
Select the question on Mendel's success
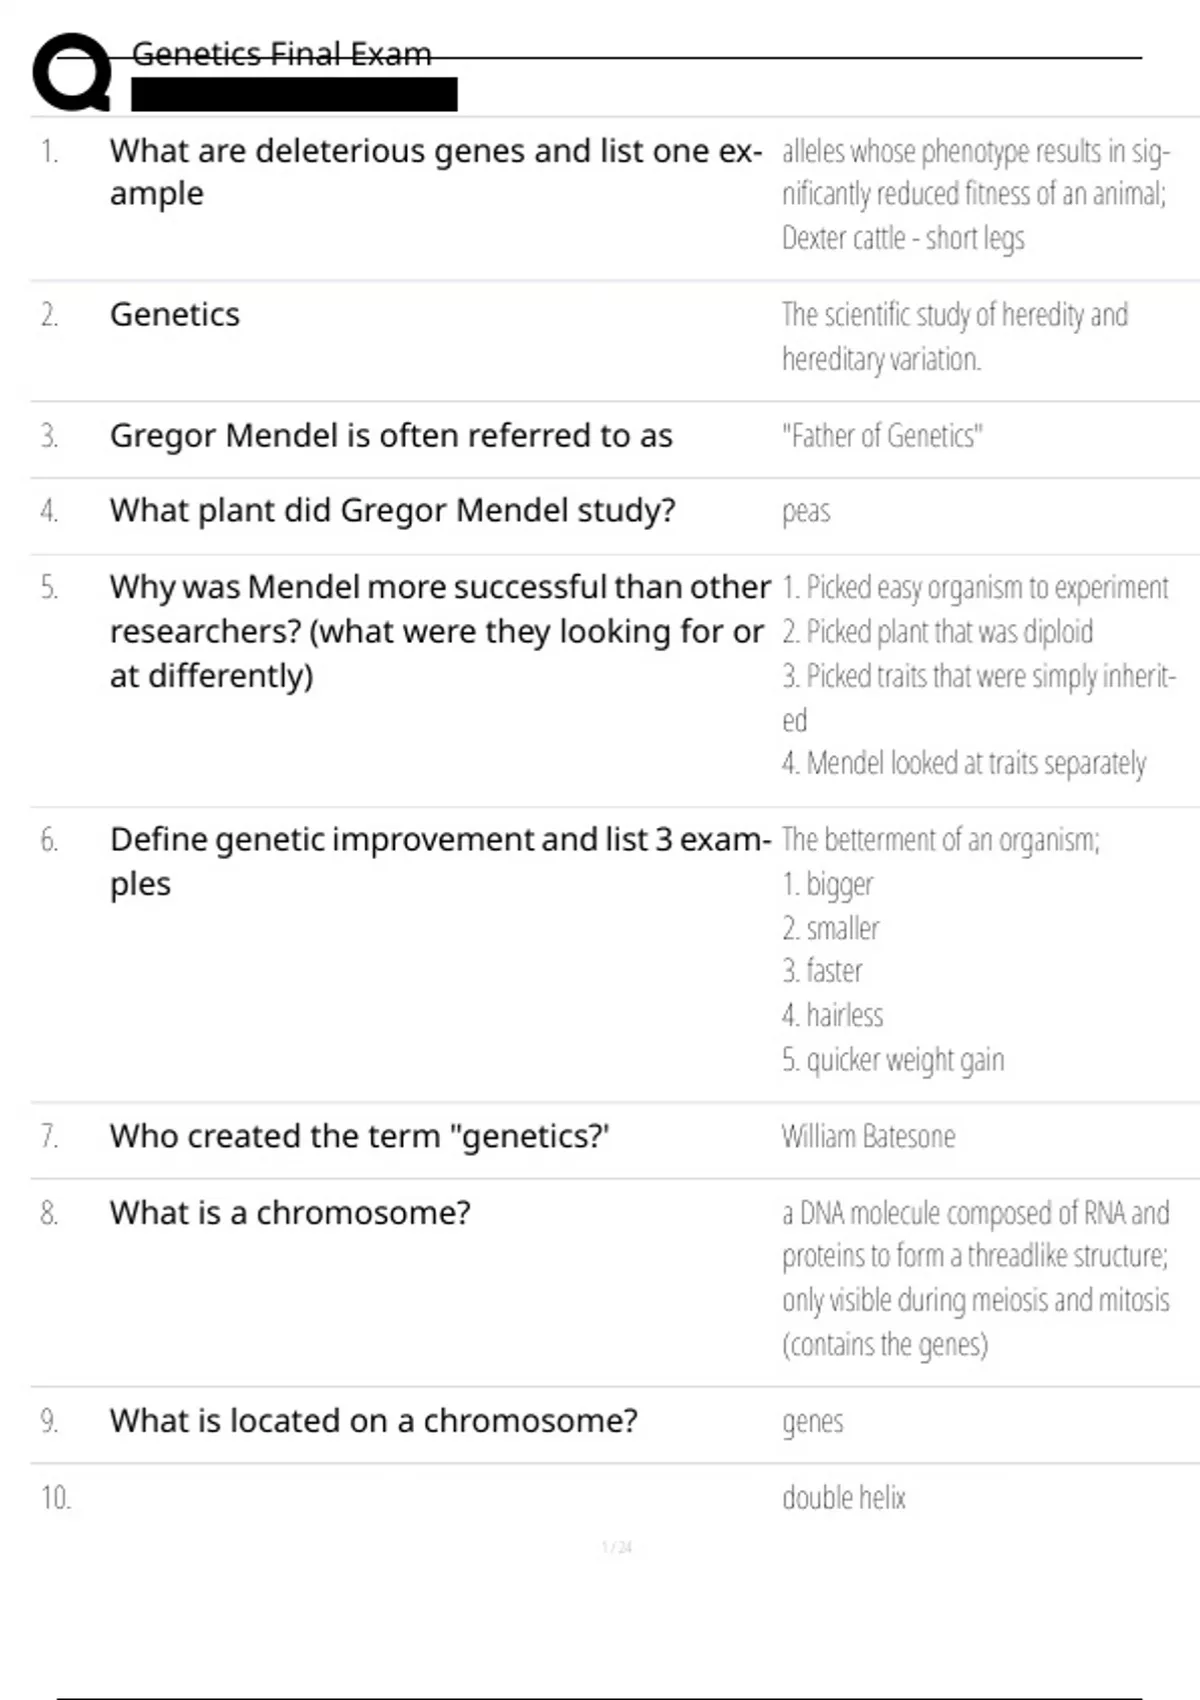(x=439, y=631)
